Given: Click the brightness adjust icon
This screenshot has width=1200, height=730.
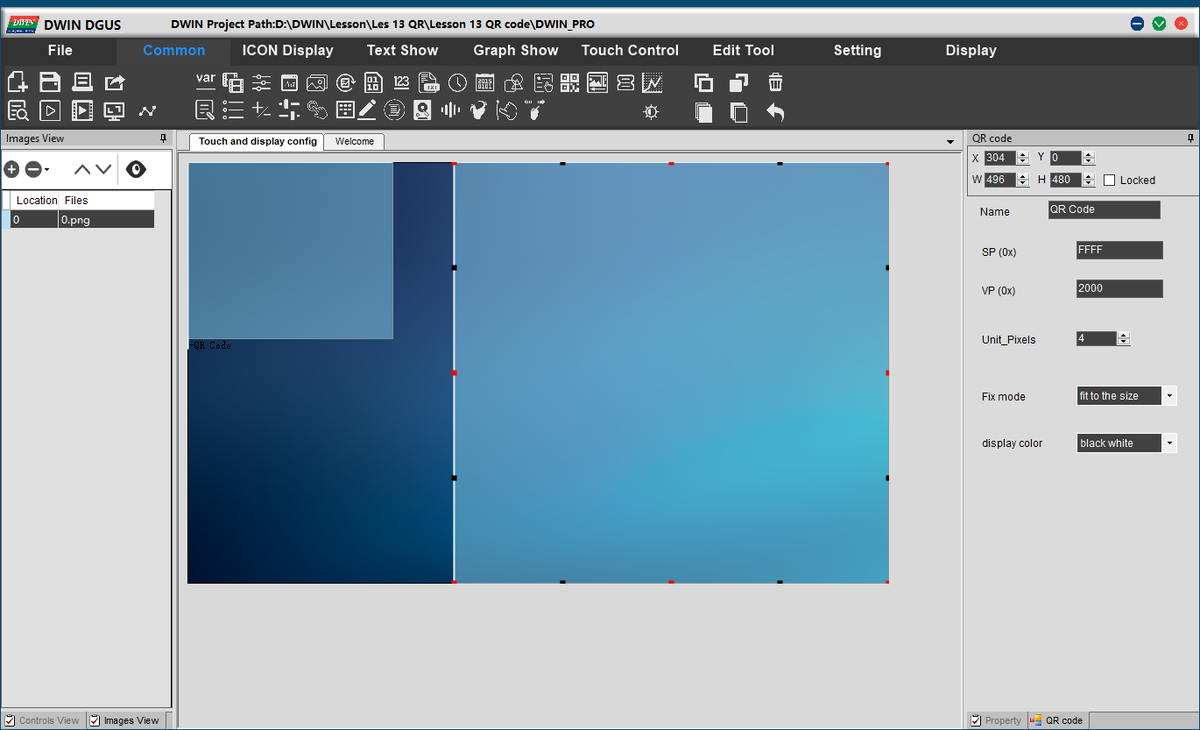Looking at the screenshot, I should [651, 112].
